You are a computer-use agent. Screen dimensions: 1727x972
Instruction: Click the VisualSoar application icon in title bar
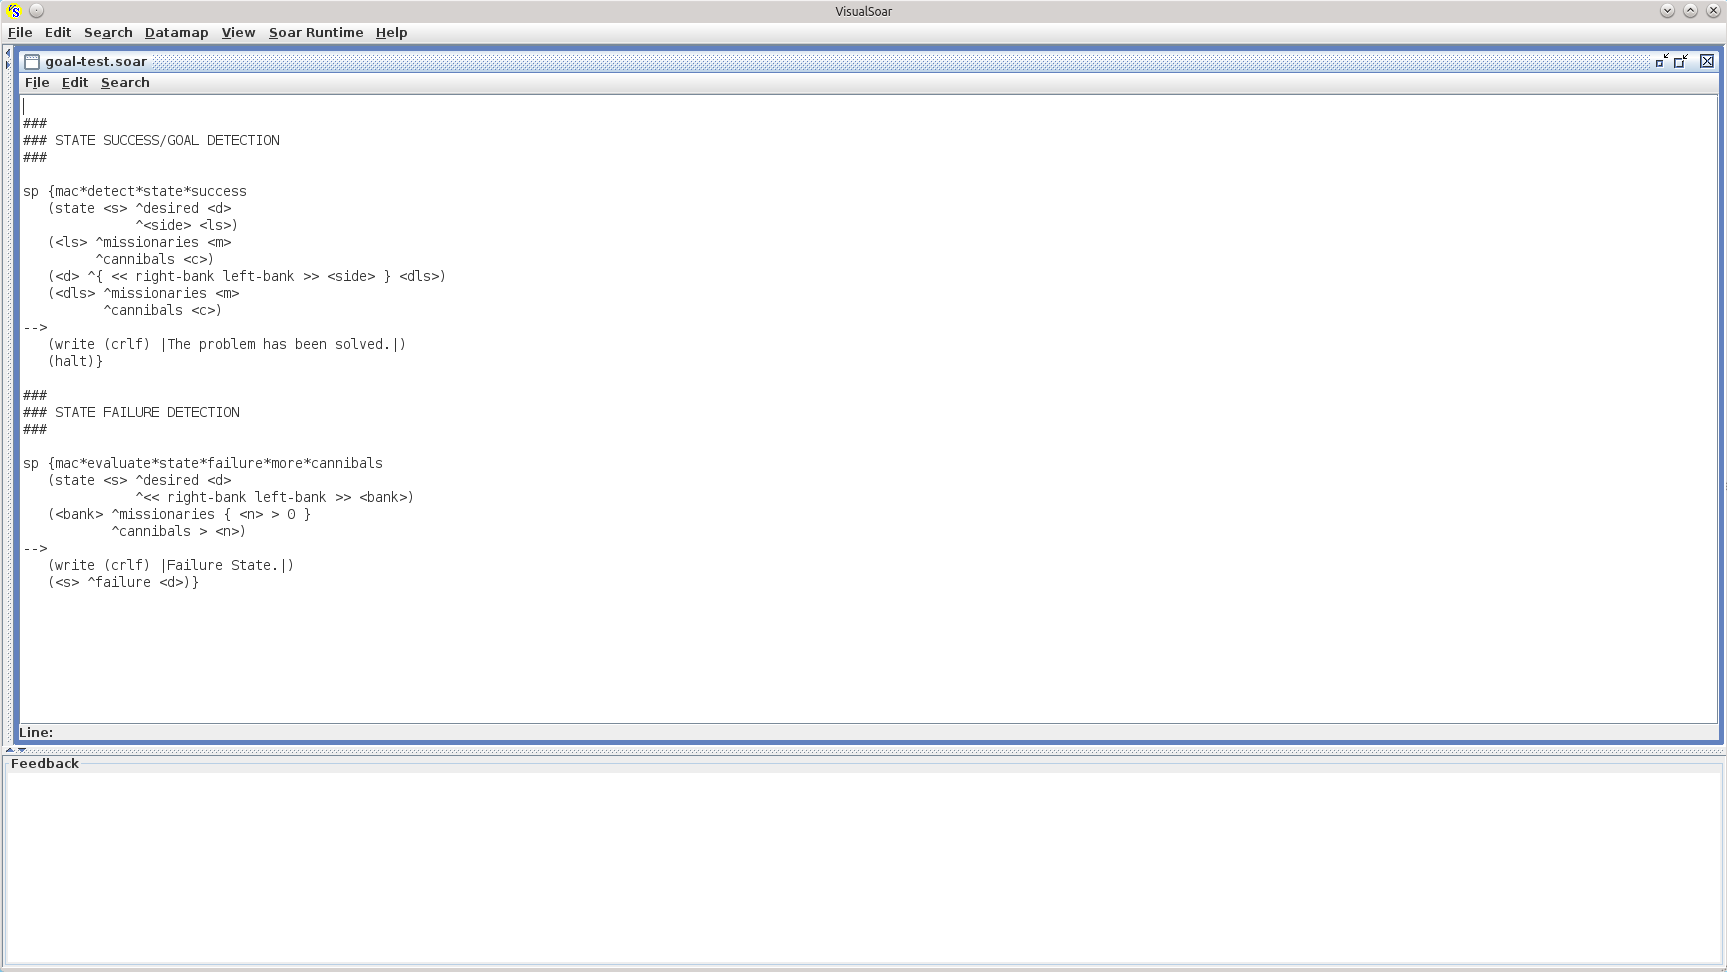click(x=13, y=11)
